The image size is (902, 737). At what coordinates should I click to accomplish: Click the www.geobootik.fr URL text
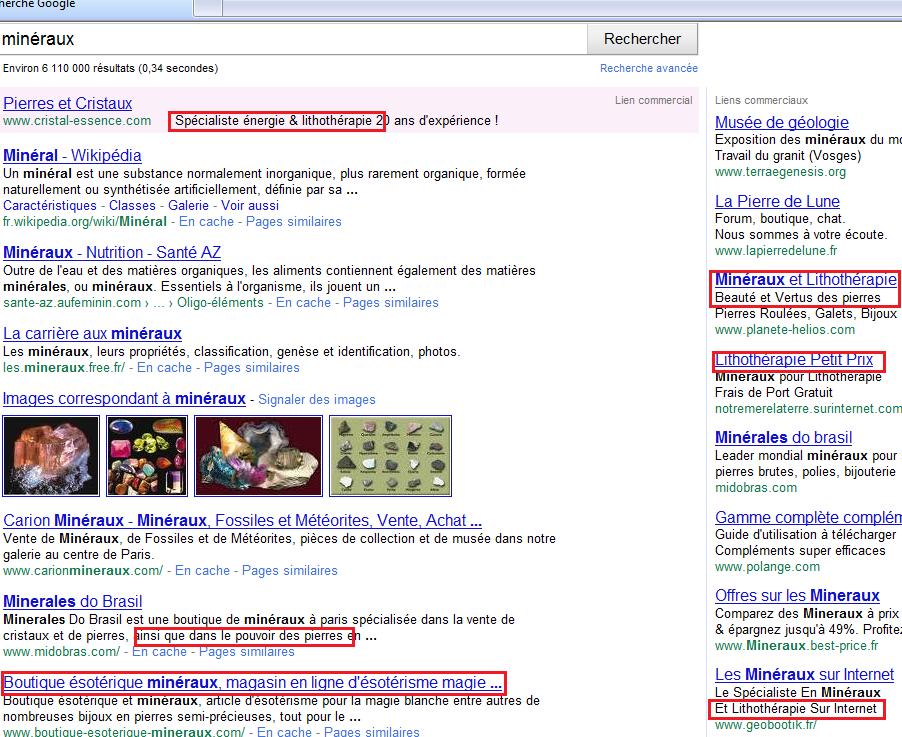(x=766, y=725)
